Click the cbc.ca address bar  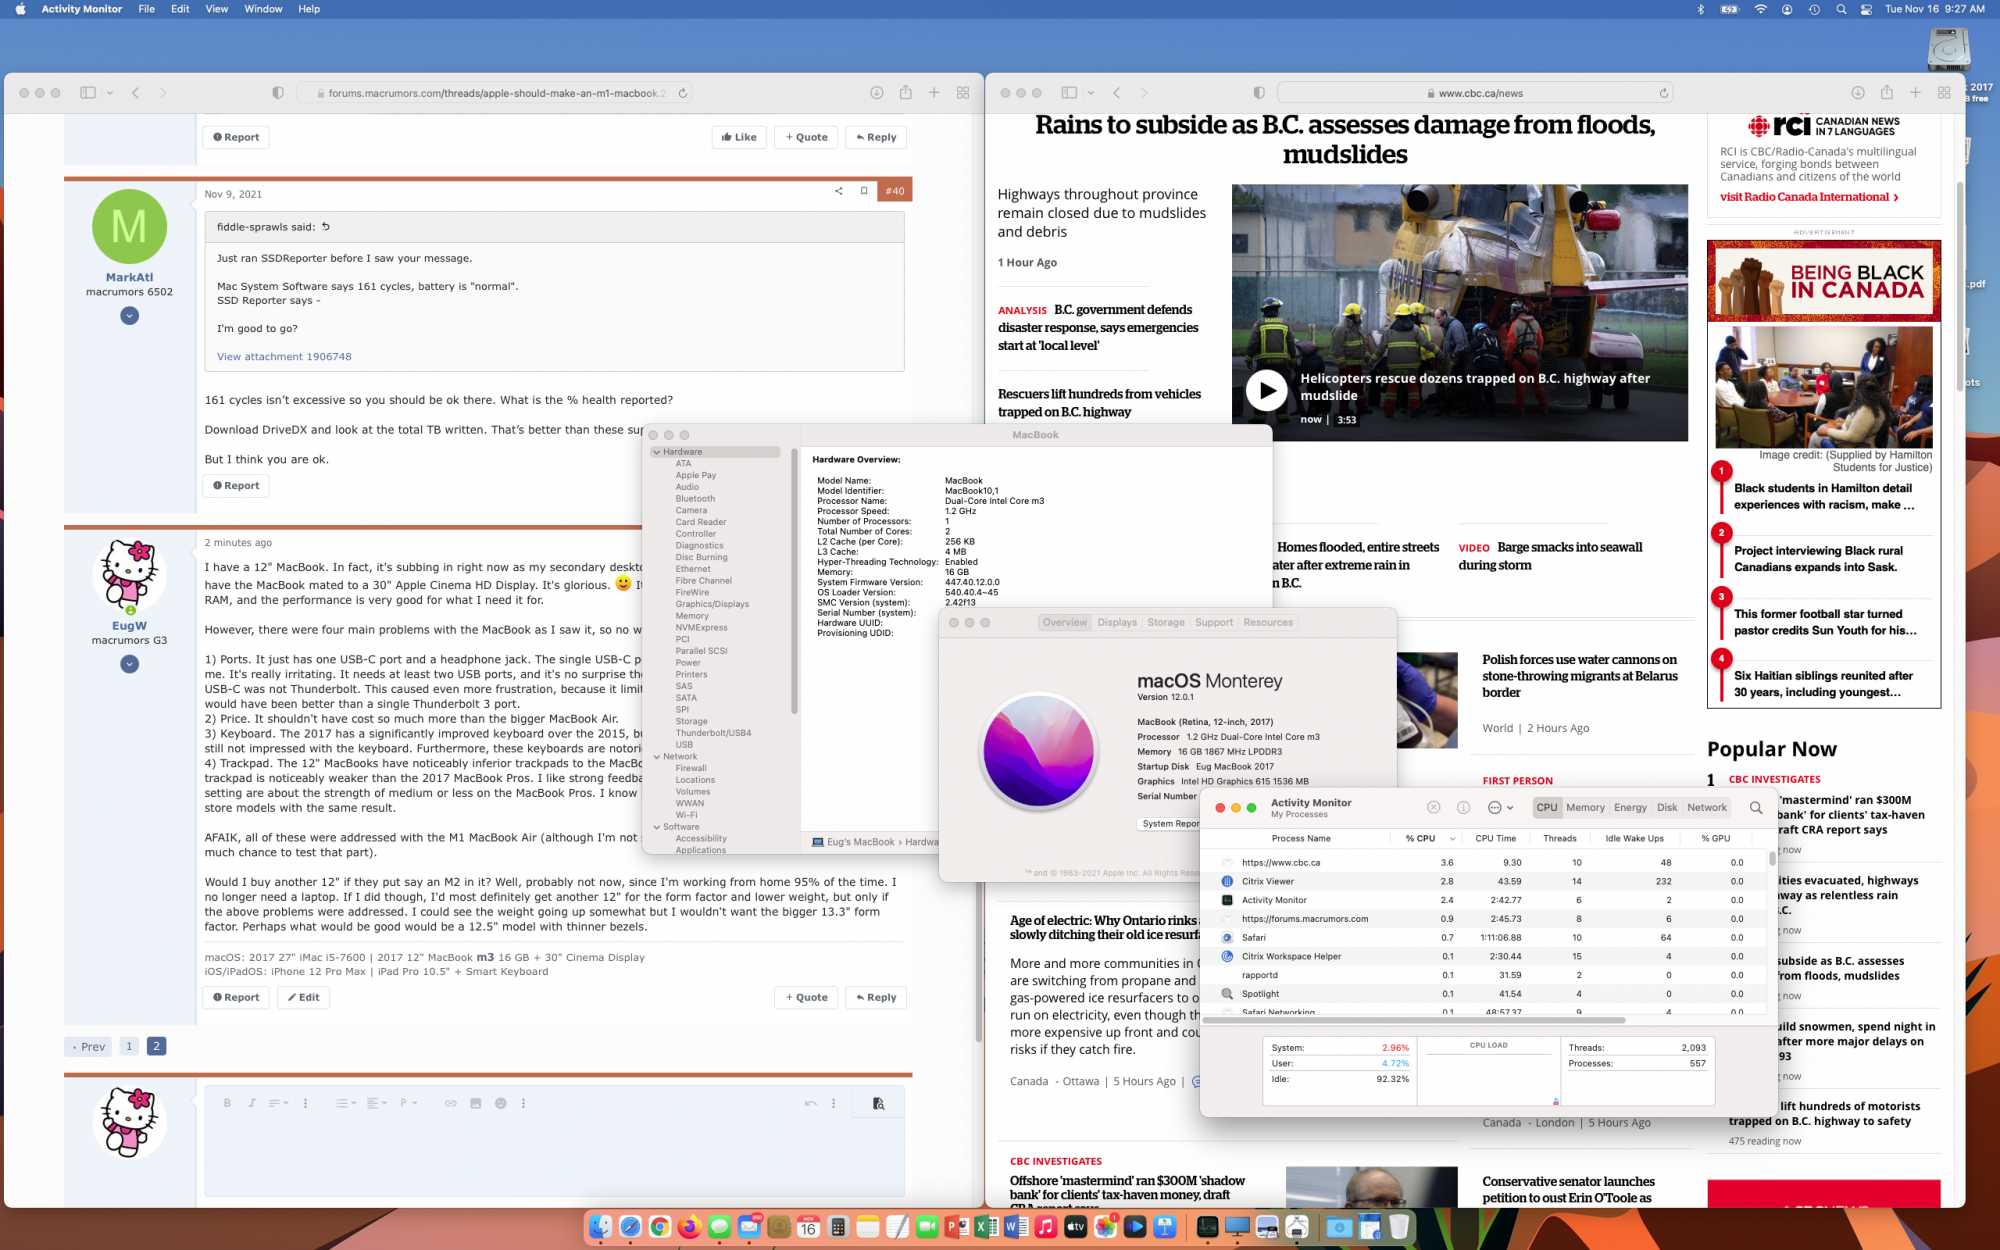pos(1475,93)
